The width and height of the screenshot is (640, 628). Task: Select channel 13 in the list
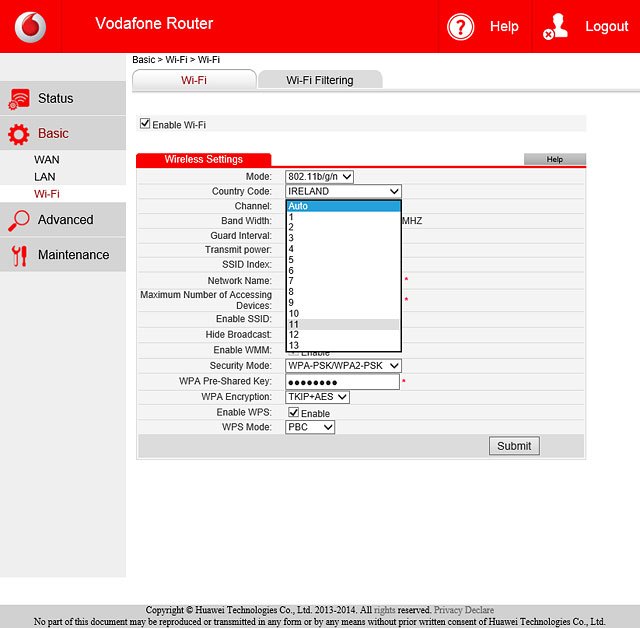click(x=343, y=345)
